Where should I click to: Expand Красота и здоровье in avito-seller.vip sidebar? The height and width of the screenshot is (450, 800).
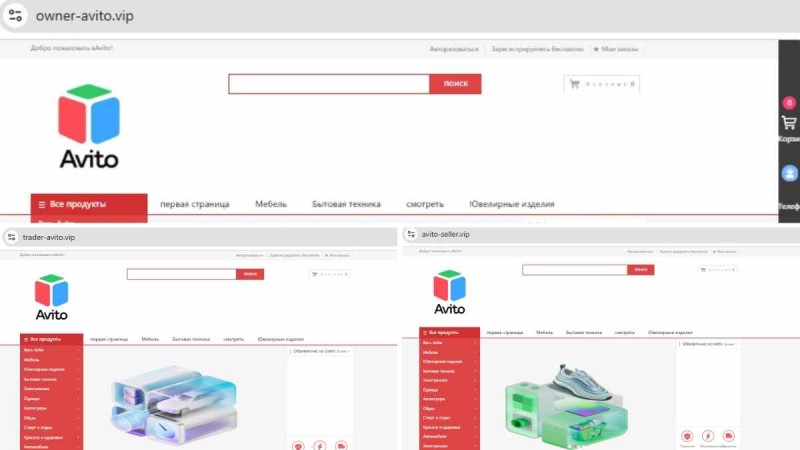[x=449, y=427]
